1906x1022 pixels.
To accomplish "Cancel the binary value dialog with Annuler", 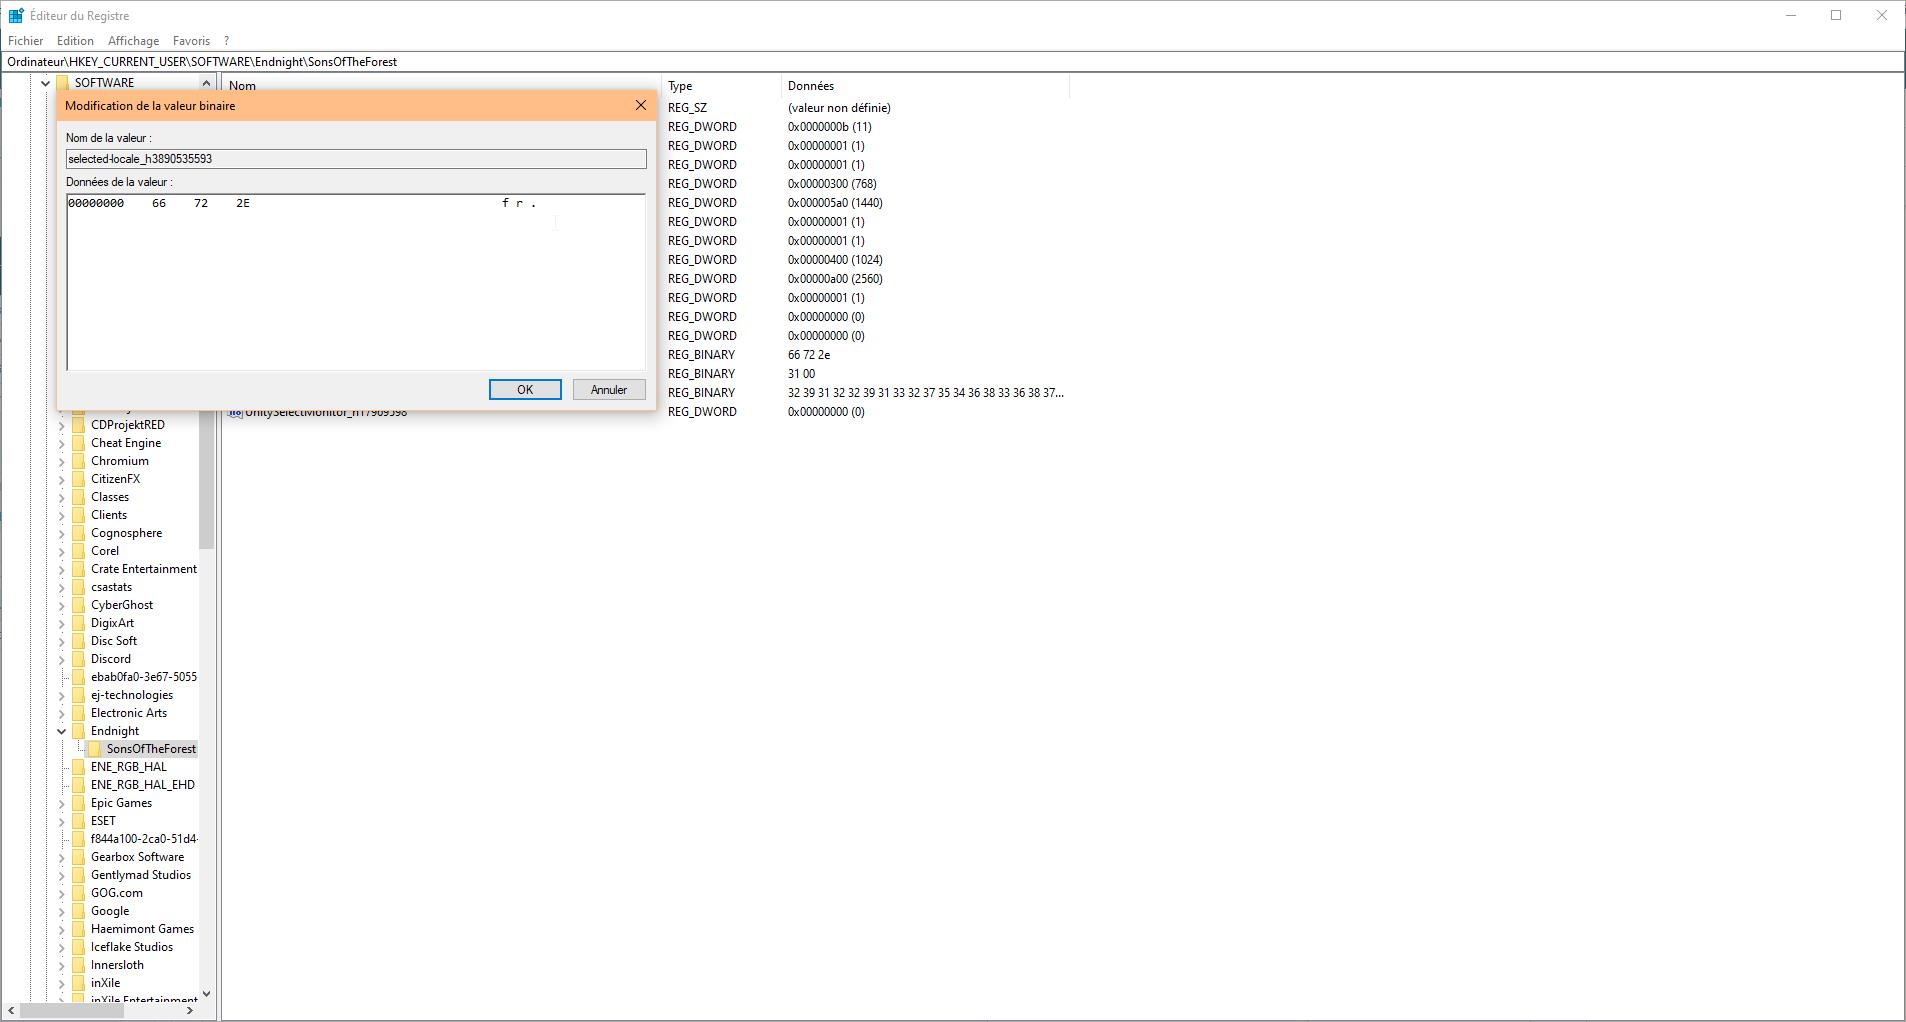I will pyautogui.click(x=608, y=389).
